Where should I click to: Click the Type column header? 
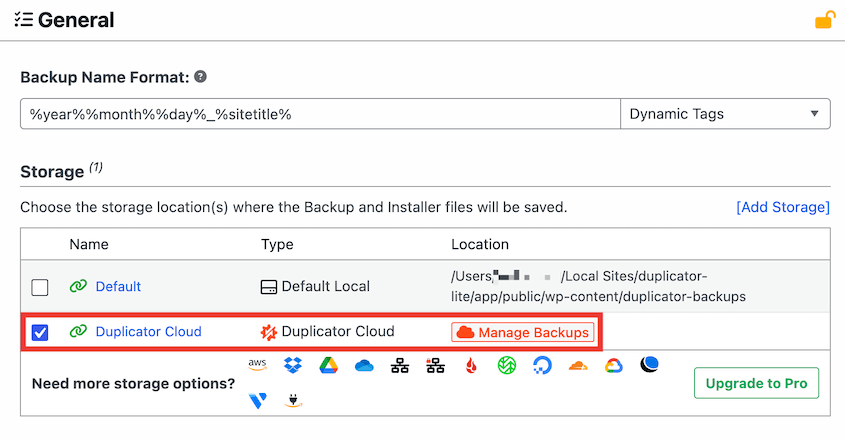coord(277,245)
